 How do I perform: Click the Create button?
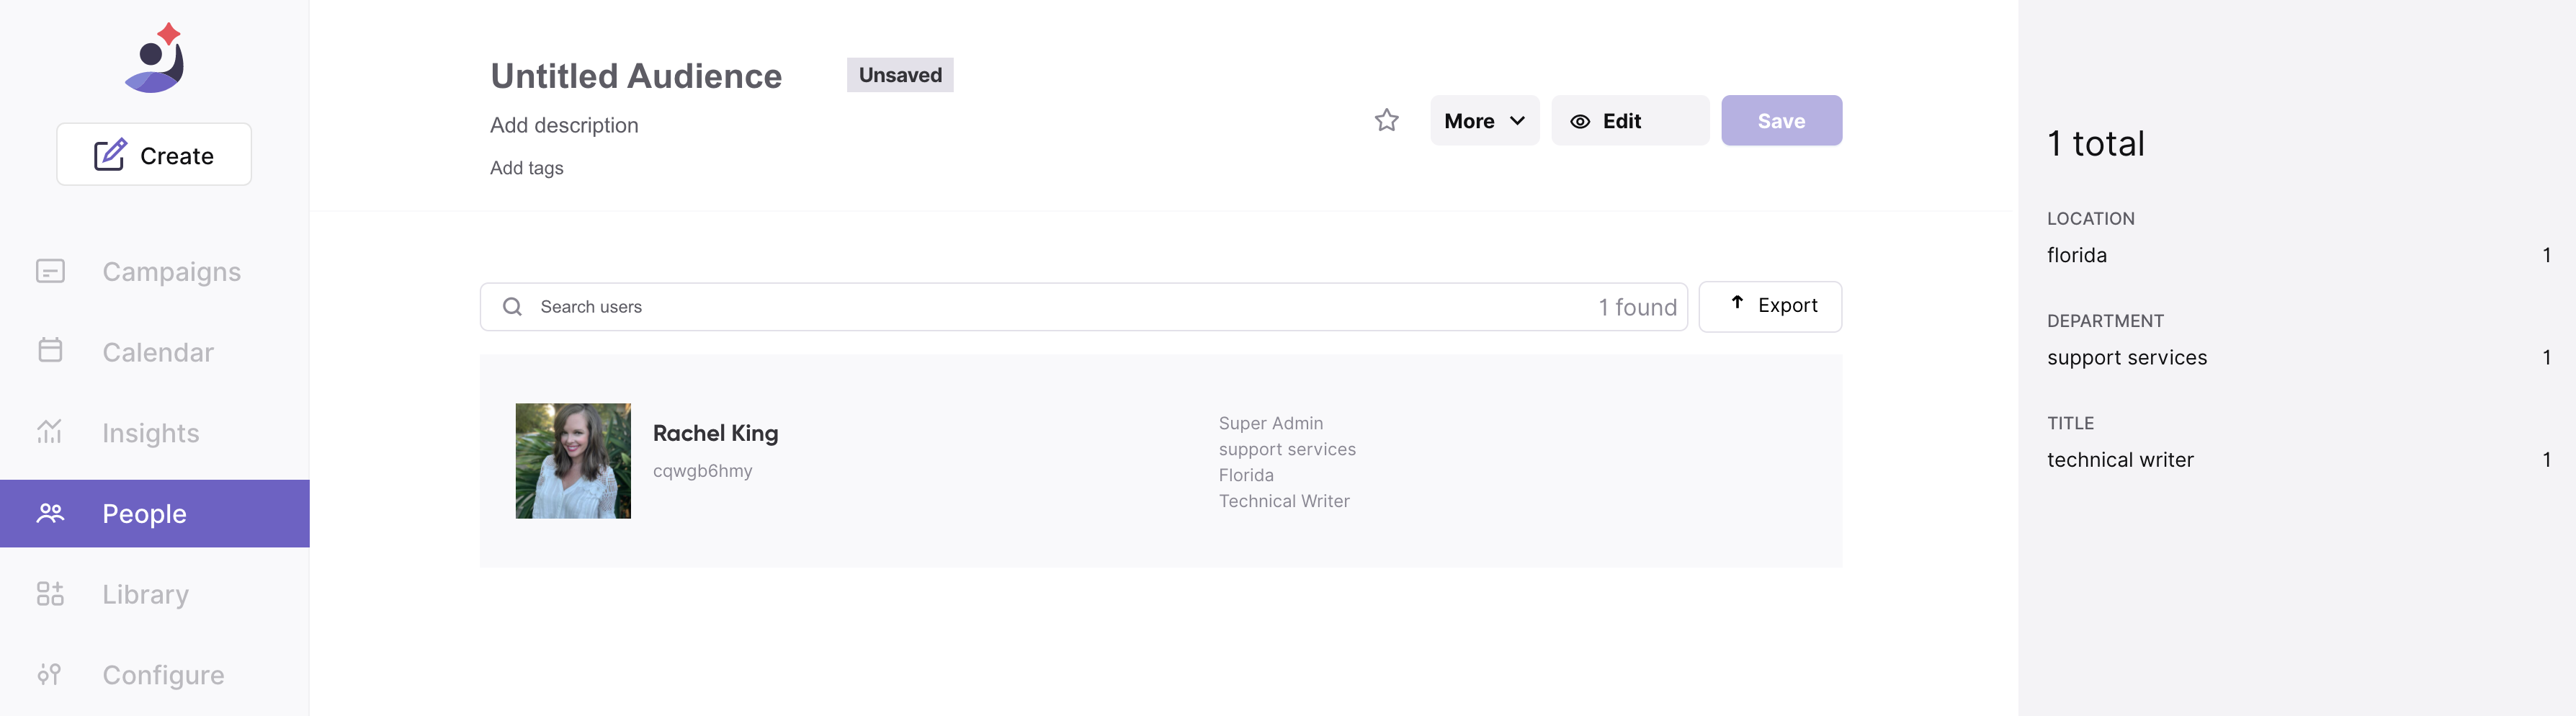coord(154,154)
